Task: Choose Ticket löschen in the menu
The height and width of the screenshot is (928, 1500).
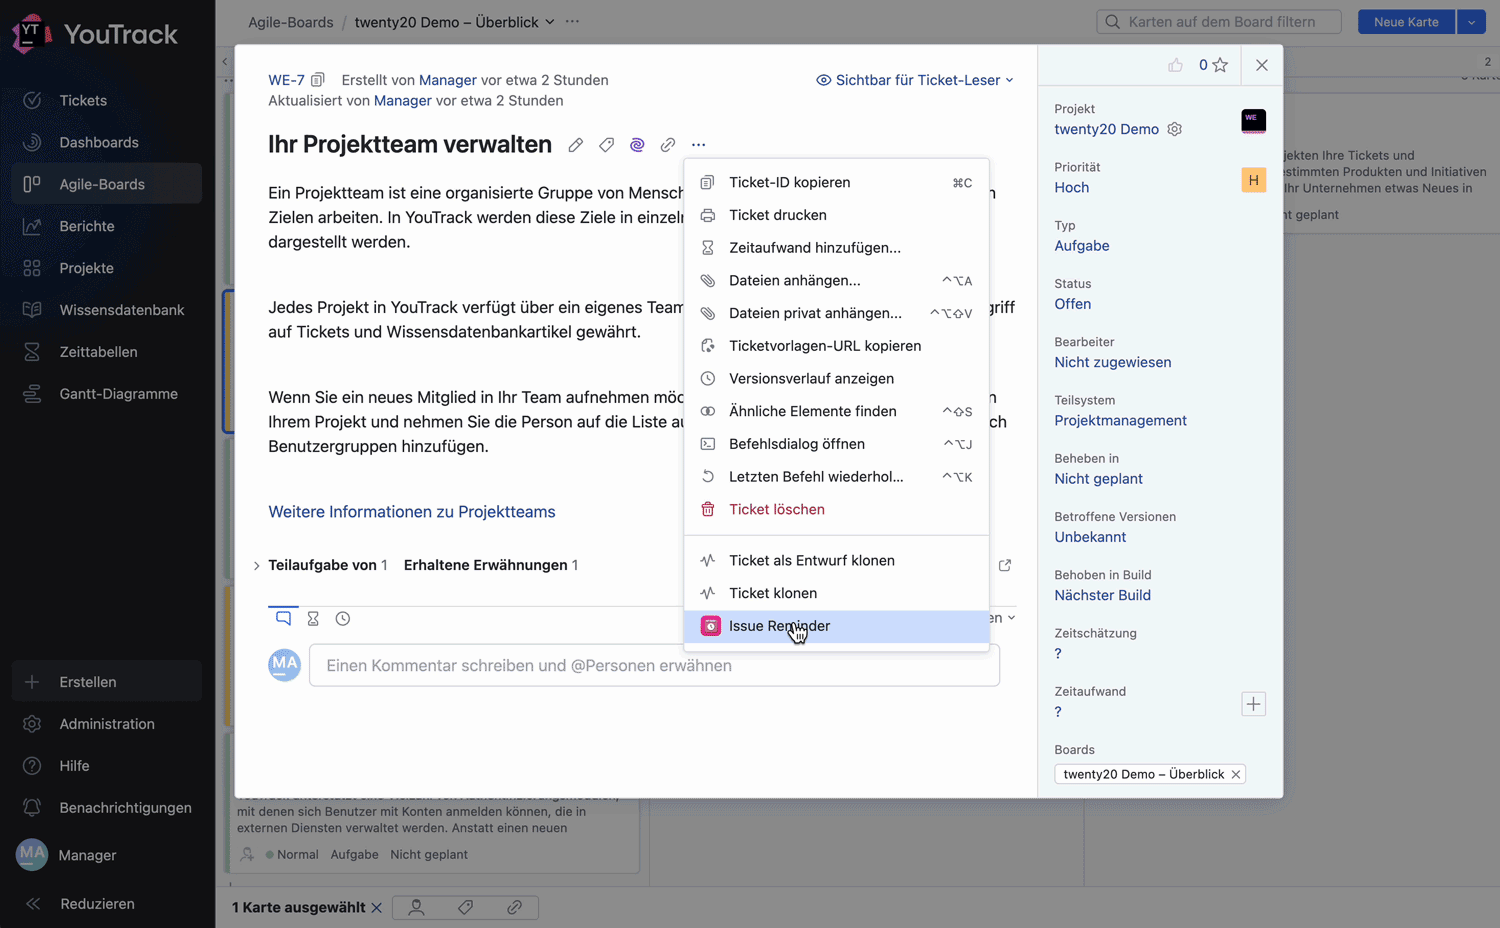Action: (776, 509)
